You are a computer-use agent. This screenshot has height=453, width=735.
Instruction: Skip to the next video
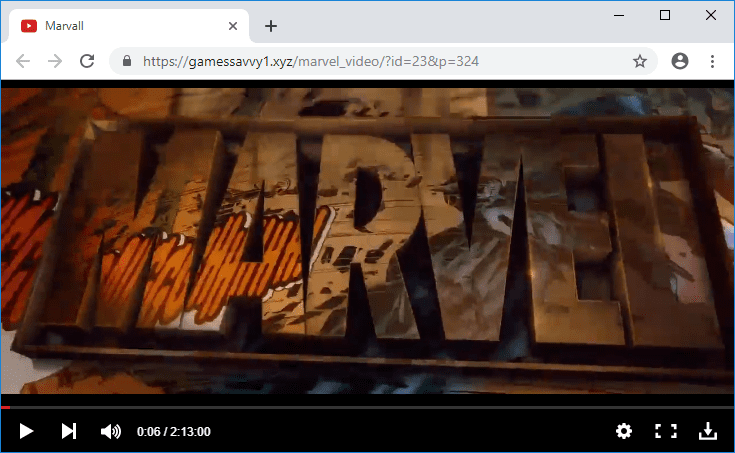pyautogui.click(x=69, y=431)
